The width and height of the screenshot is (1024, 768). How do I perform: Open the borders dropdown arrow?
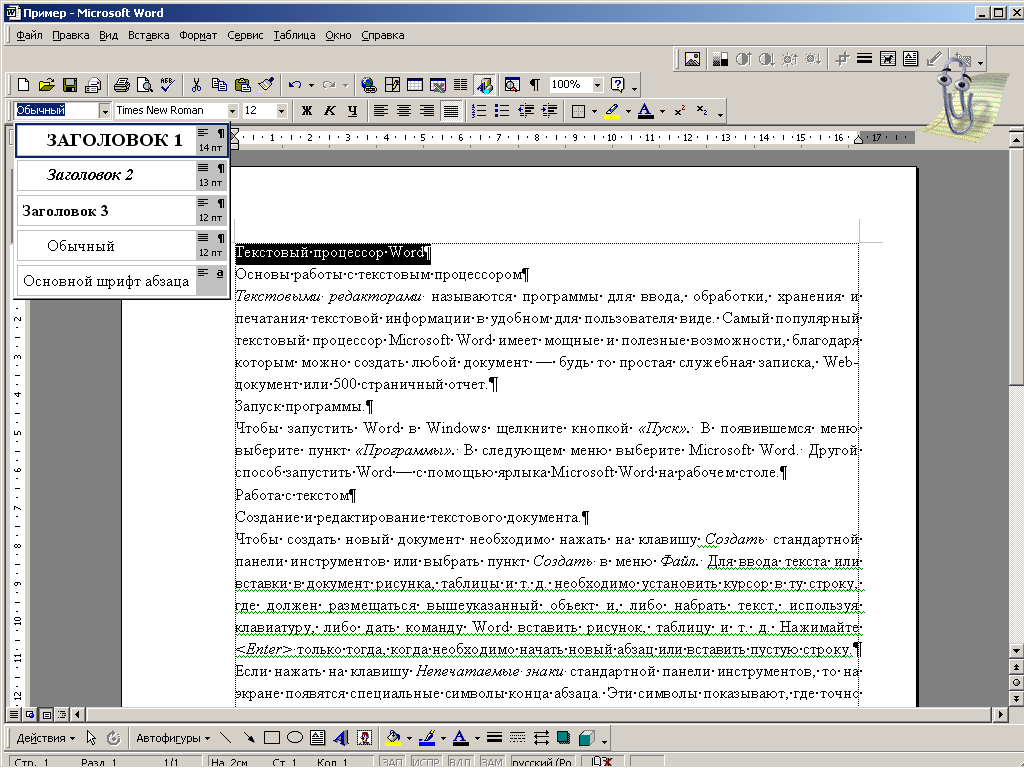594,111
